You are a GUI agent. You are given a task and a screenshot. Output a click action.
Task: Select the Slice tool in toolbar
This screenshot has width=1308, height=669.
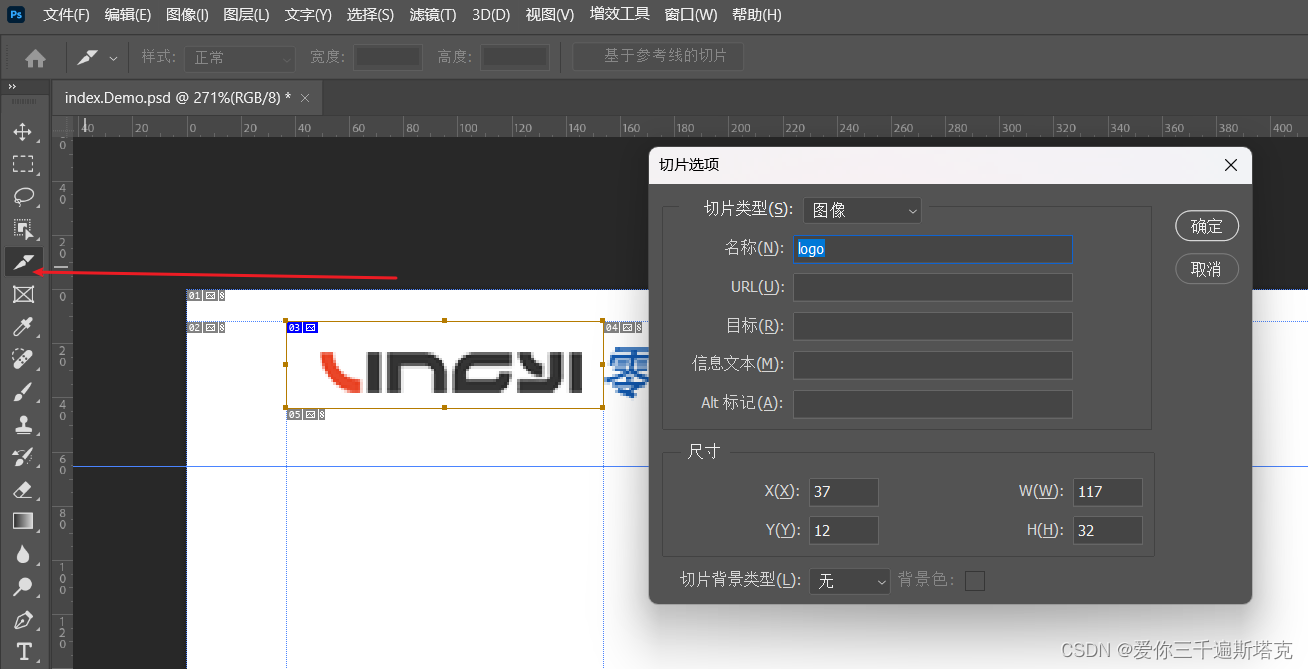[23, 262]
